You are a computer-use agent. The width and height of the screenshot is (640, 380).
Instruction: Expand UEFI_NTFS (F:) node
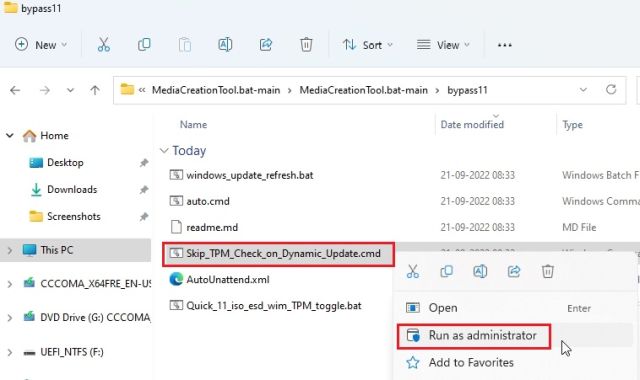pyautogui.click(x=10, y=352)
